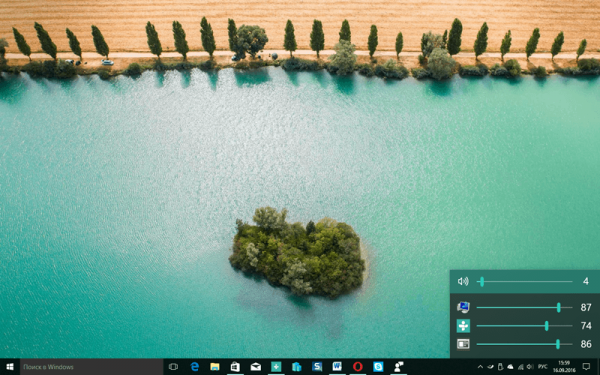Click the volume value '74'
Screen dimensions: 600x375
586,326
